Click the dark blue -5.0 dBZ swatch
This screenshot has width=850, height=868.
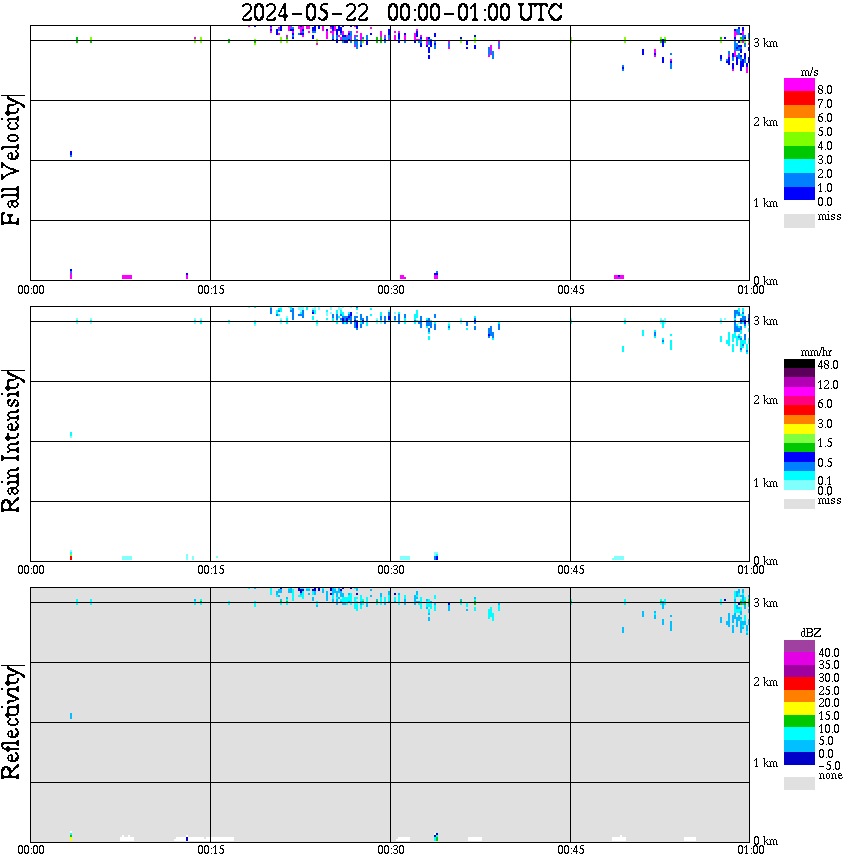799,758
